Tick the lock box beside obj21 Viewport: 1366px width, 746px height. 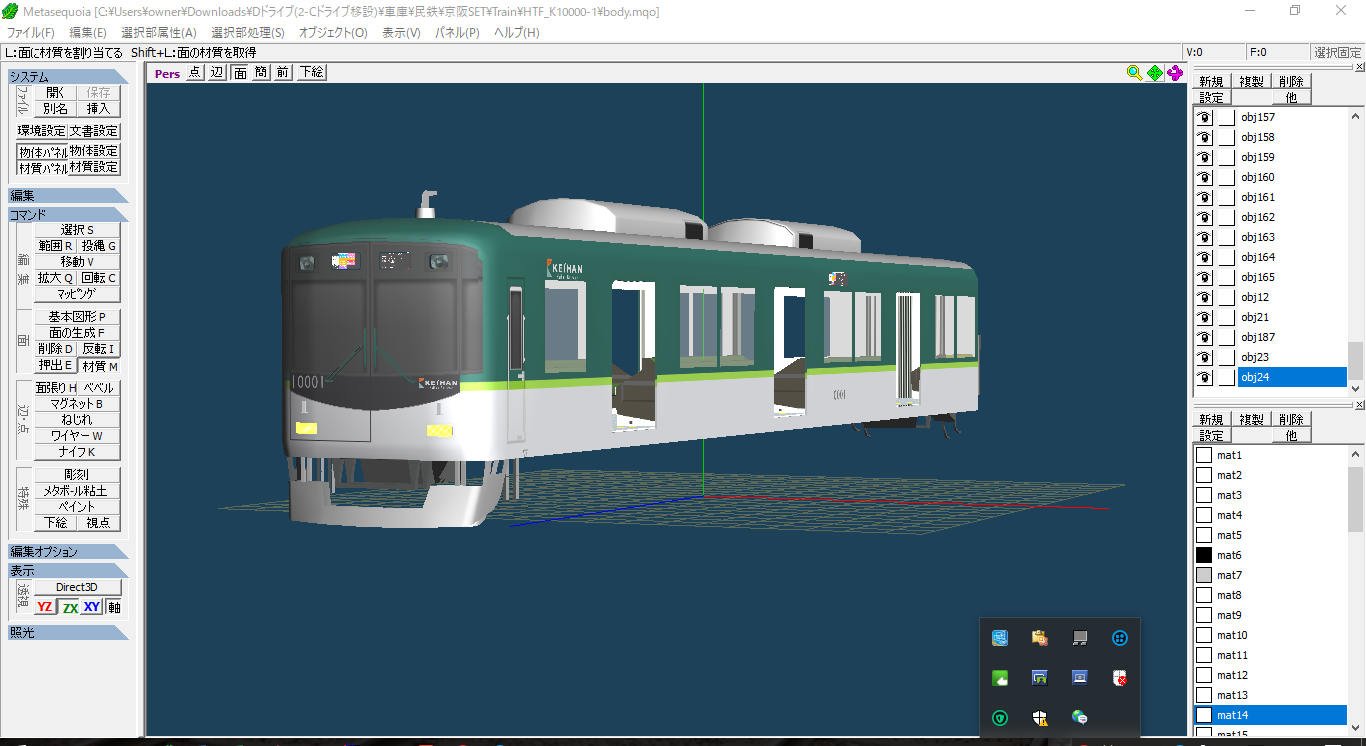(x=1226, y=317)
